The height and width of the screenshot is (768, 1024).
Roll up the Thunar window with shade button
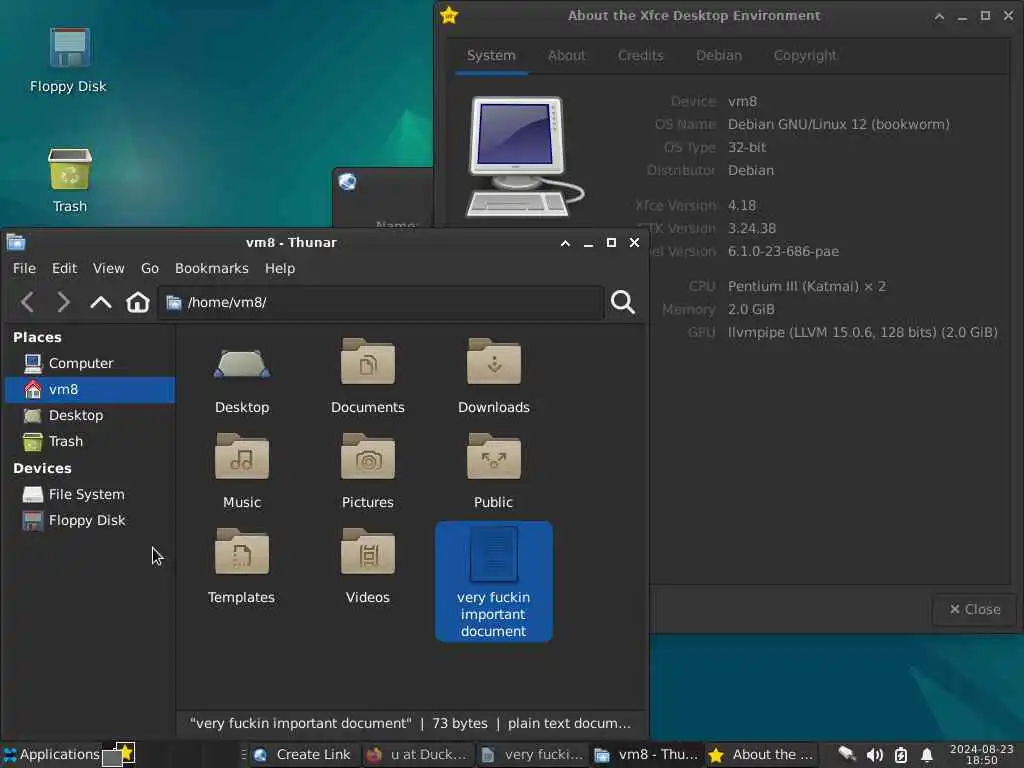566,243
